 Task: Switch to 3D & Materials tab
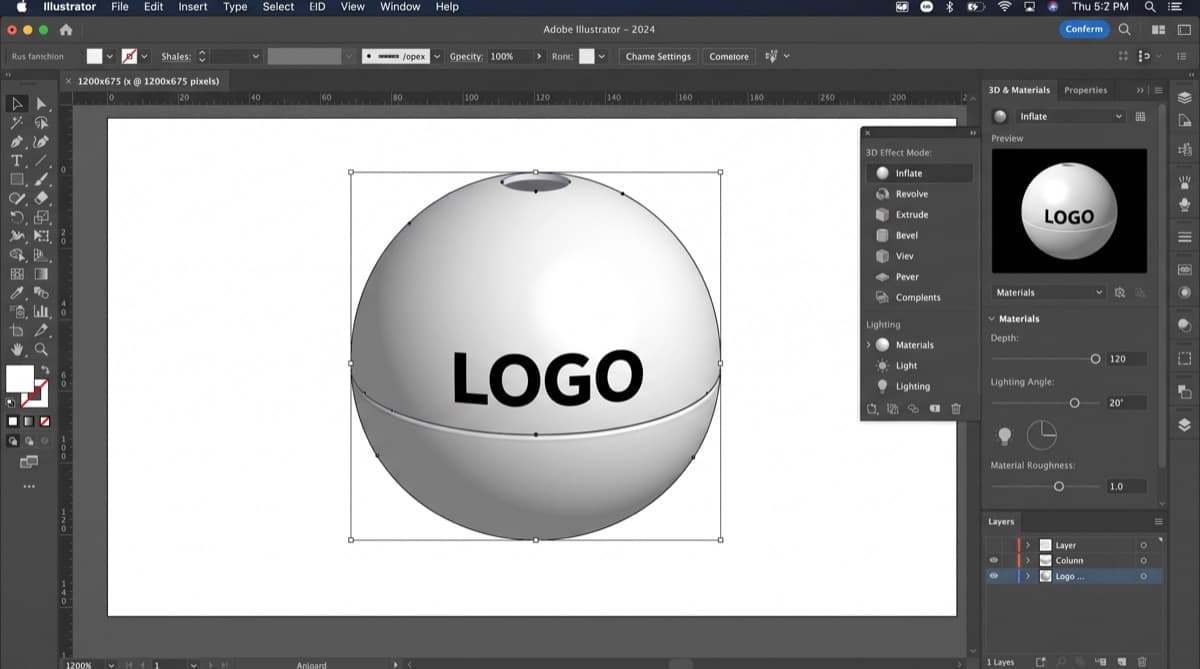(x=1019, y=90)
